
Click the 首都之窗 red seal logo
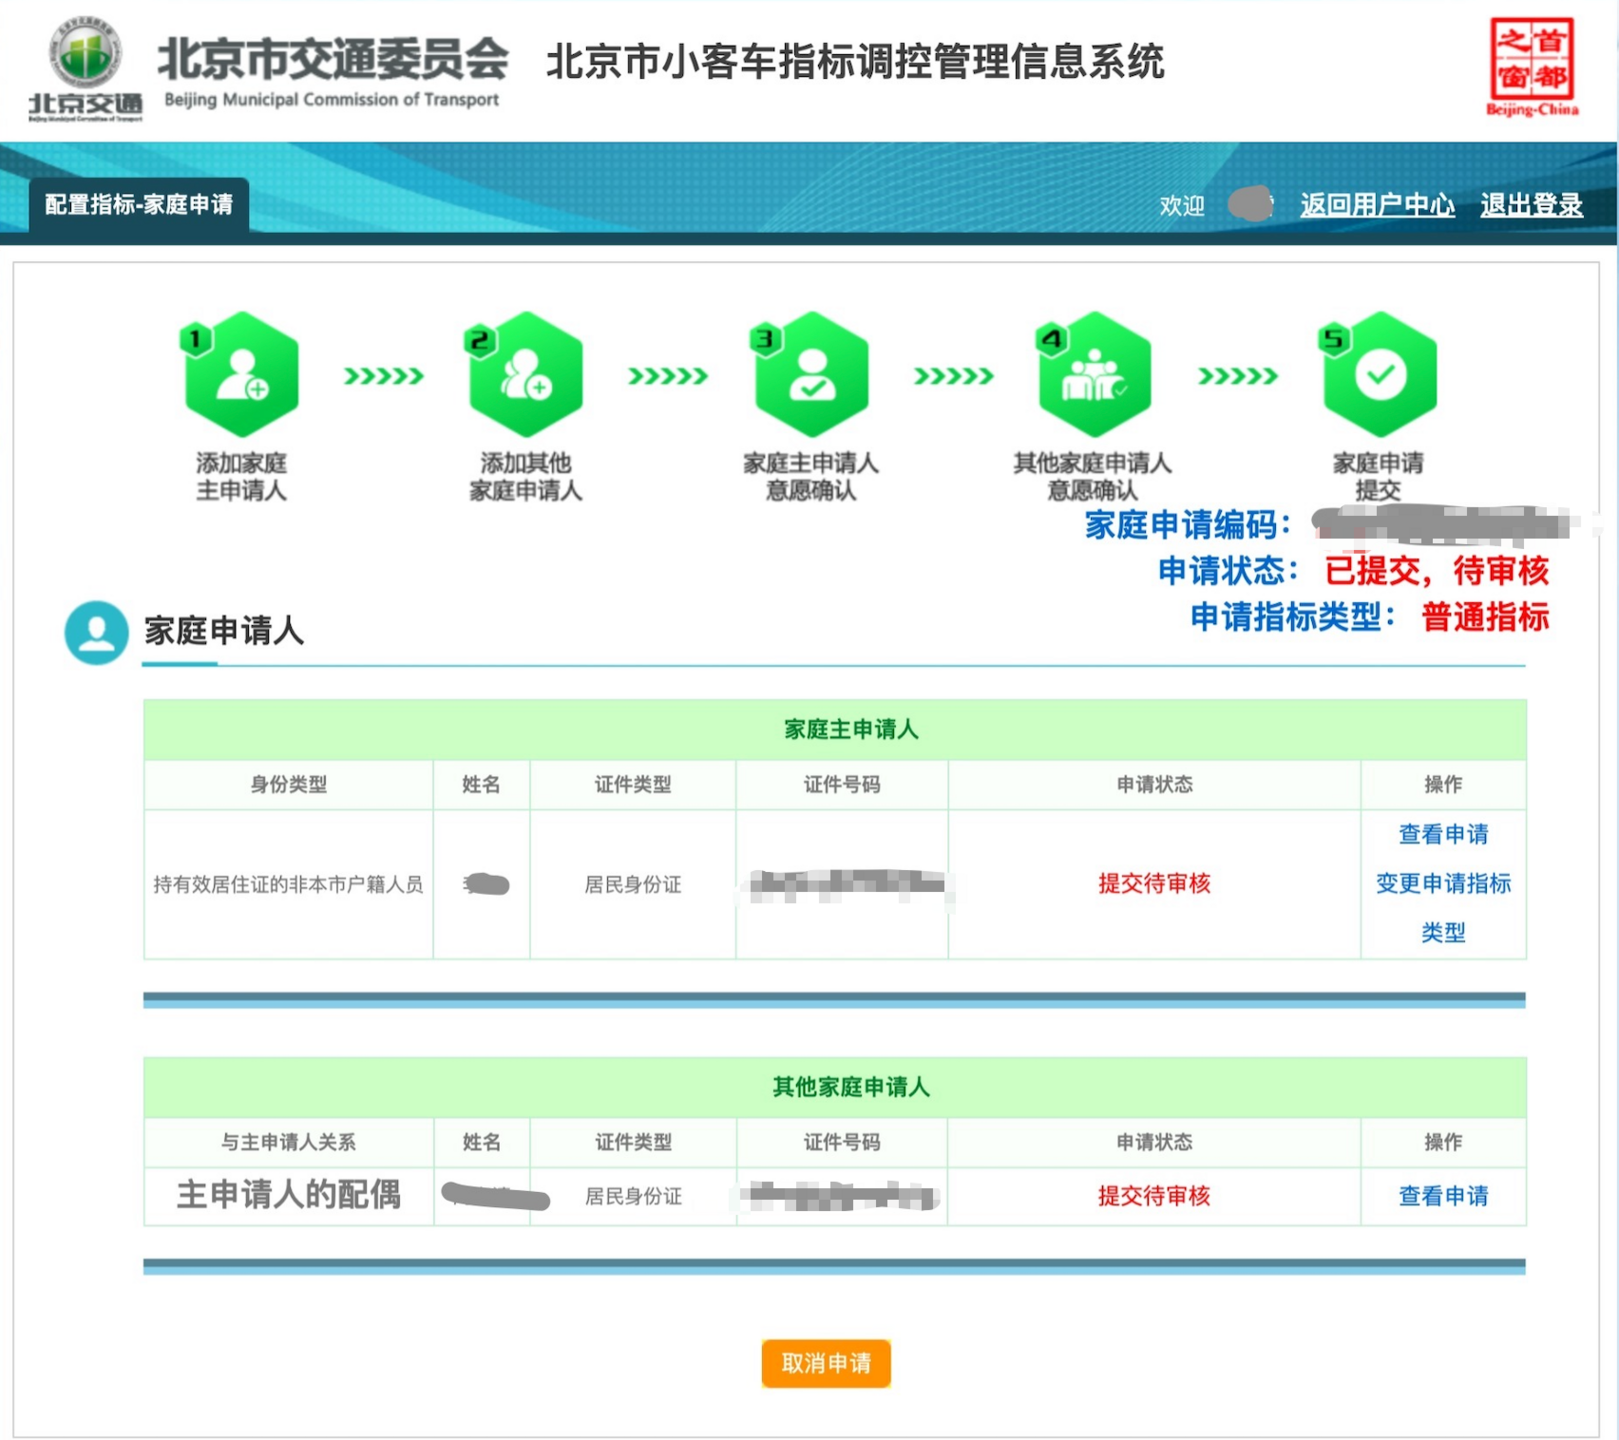point(1532,66)
